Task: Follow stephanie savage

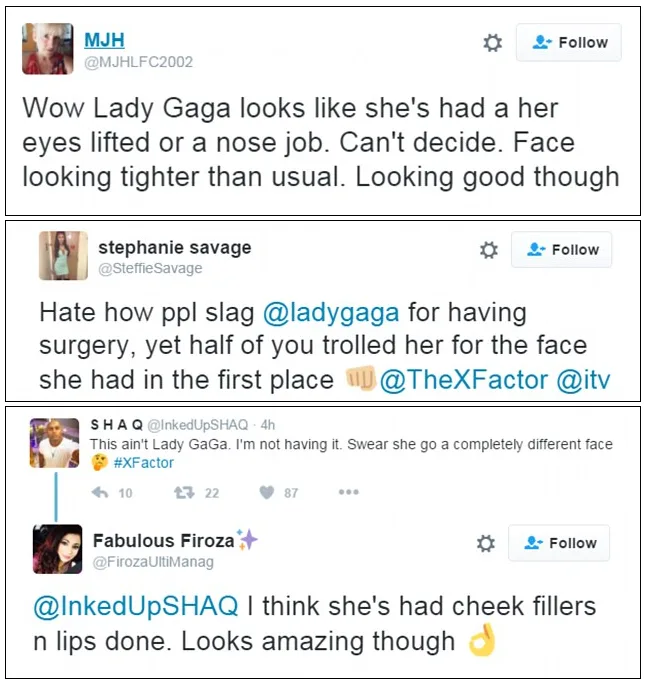Action: pos(561,250)
